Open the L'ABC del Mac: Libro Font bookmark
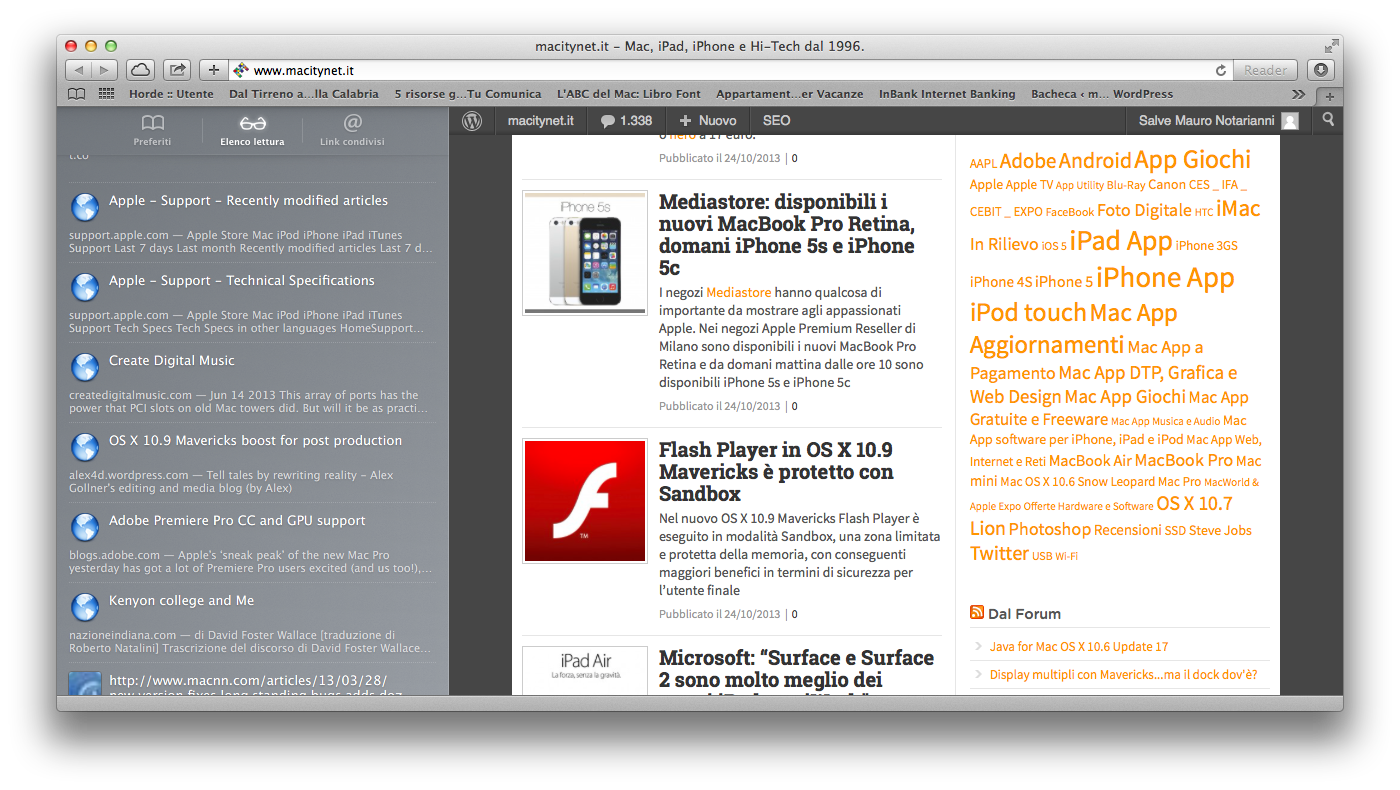1400x790 pixels. pos(629,94)
